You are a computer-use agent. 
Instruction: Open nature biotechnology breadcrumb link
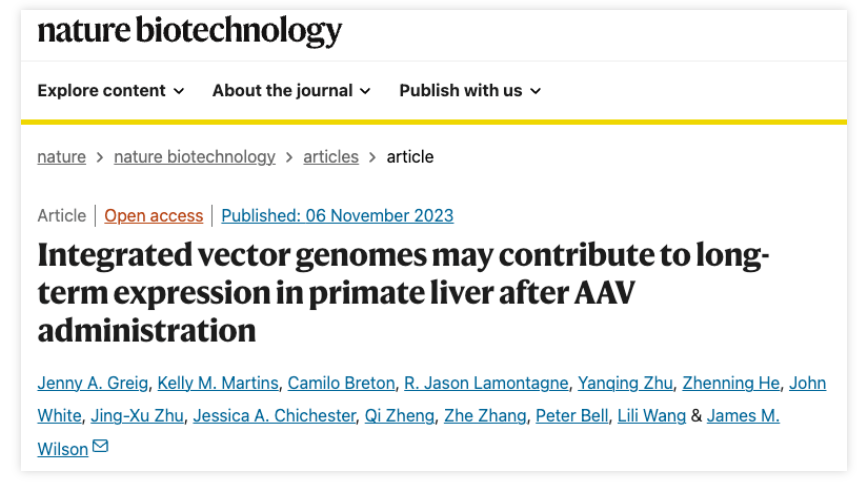[195, 157]
